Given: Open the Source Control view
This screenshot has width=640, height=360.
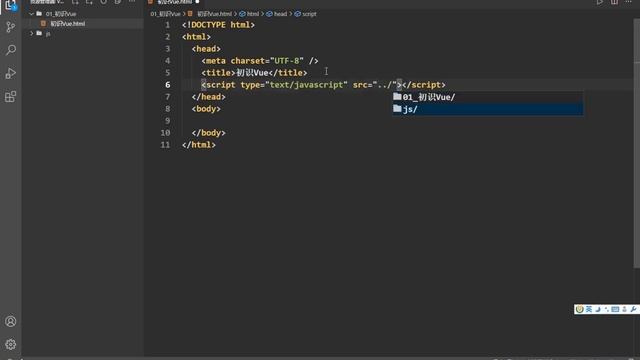Looking at the screenshot, I should coord(11,27).
